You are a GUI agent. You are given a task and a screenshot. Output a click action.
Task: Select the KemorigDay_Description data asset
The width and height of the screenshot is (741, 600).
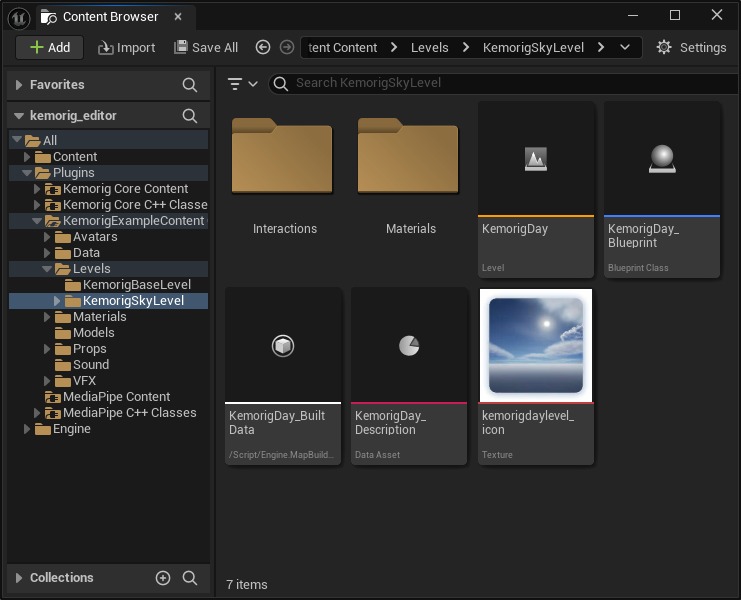click(410, 375)
